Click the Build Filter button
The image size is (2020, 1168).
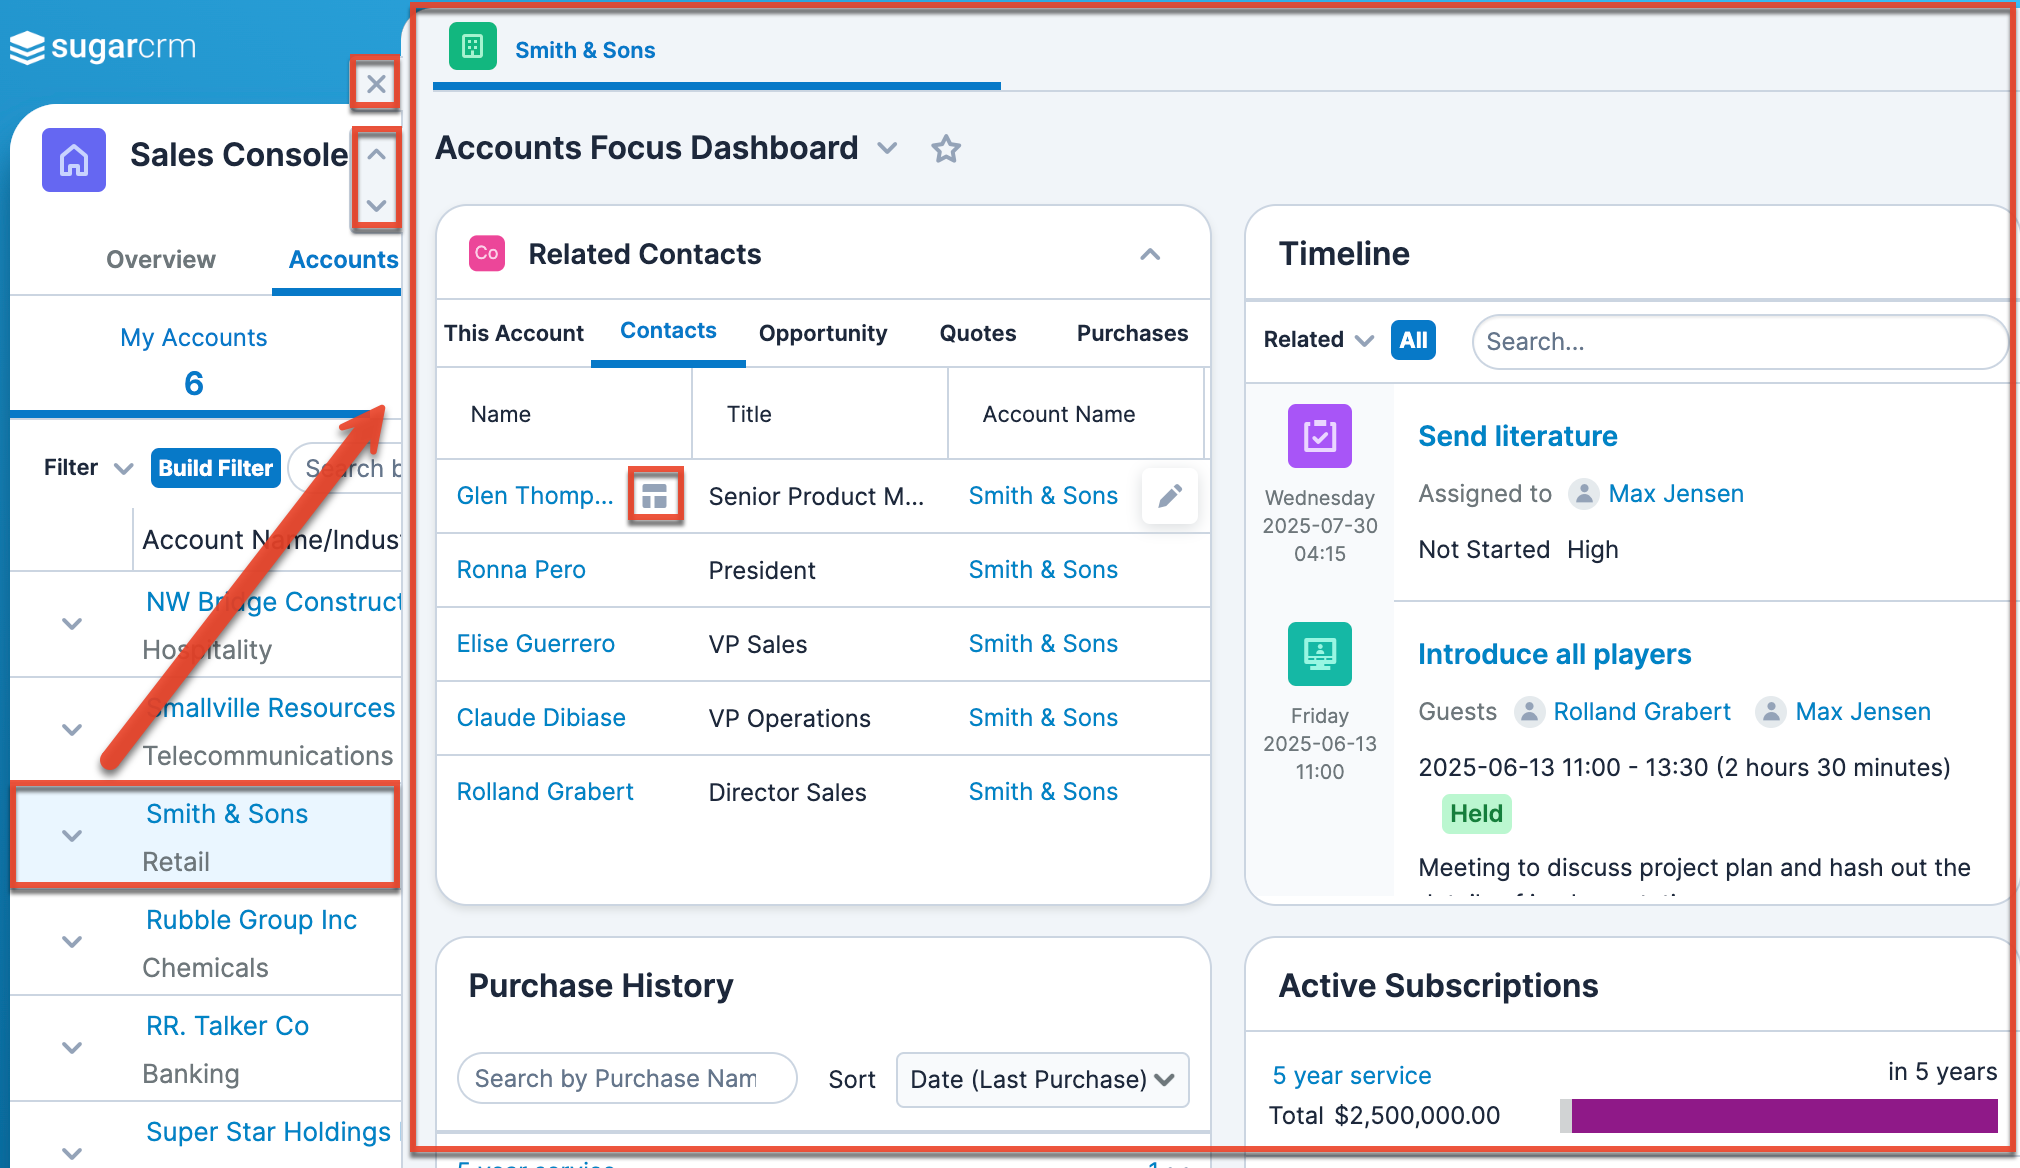coord(213,467)
